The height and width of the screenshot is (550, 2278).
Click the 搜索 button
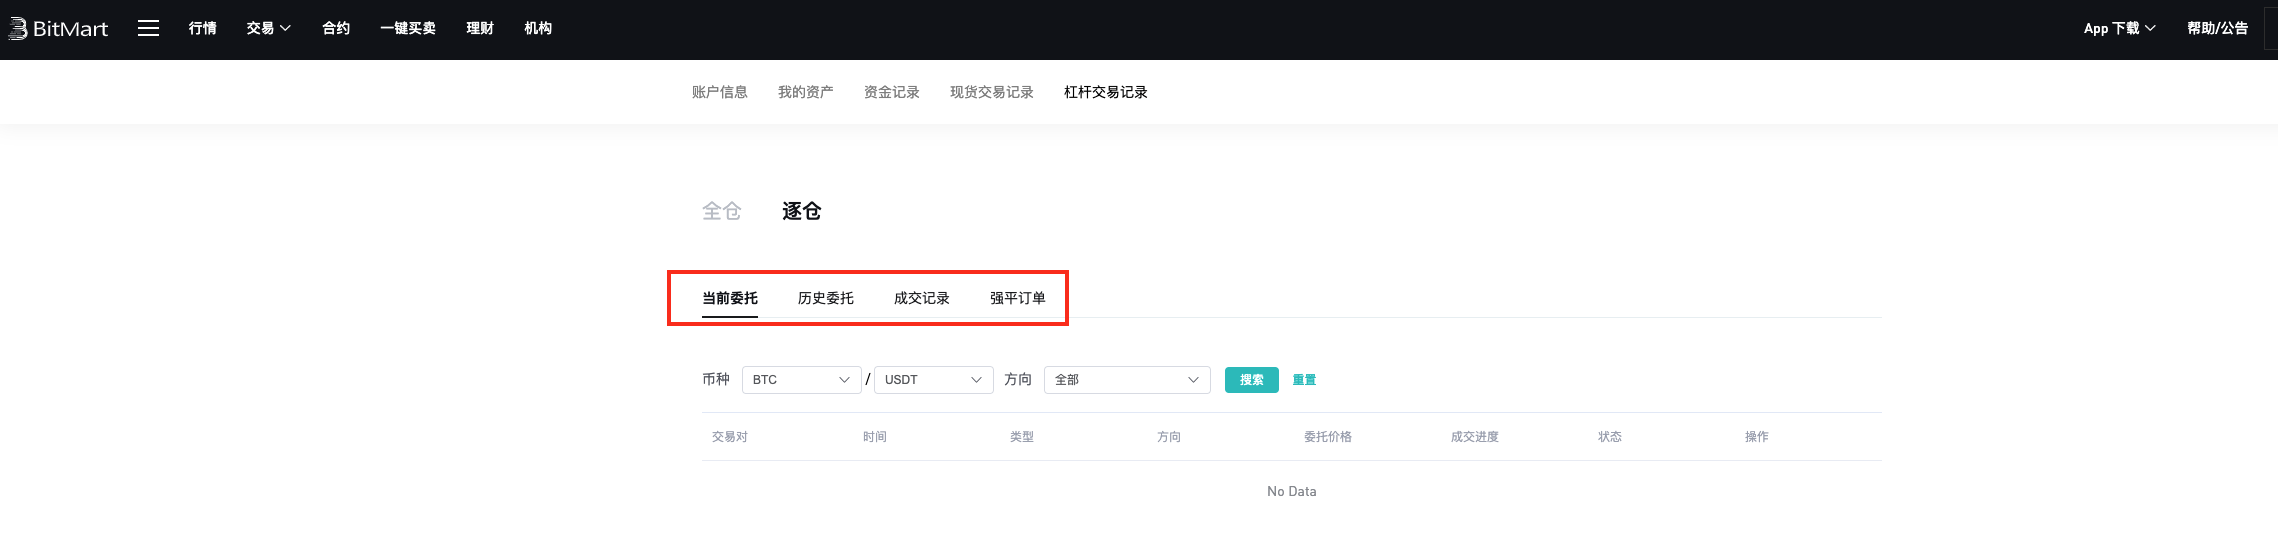pos(1251,380)
